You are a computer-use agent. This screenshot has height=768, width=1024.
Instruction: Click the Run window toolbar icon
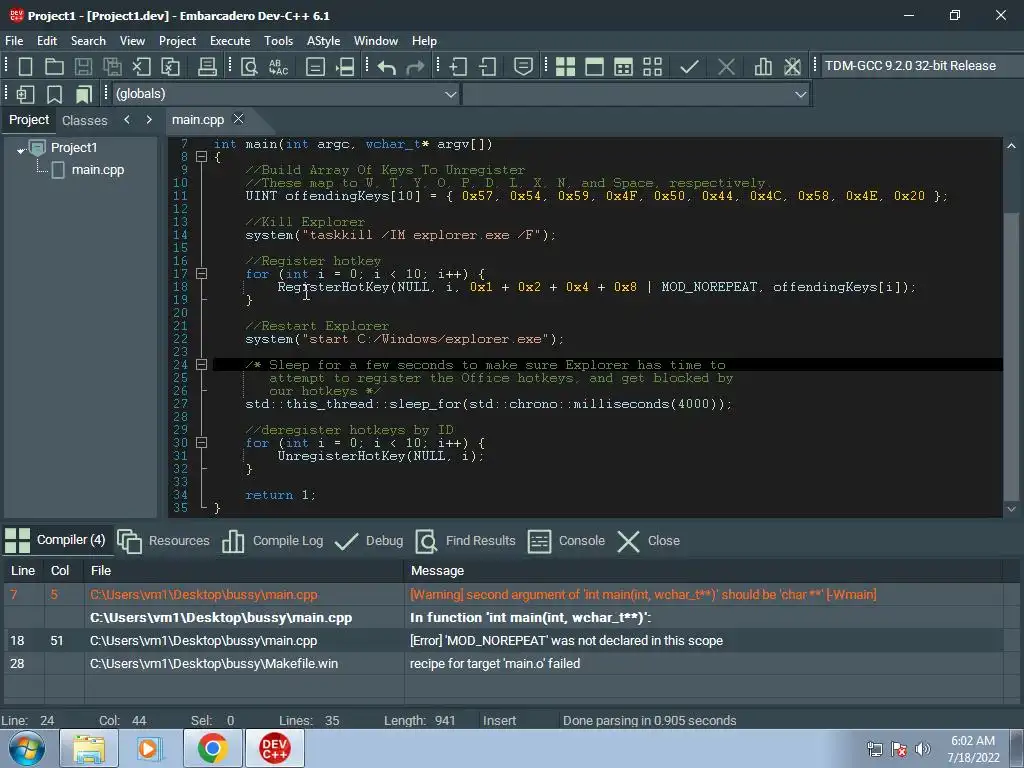(594, 67)
